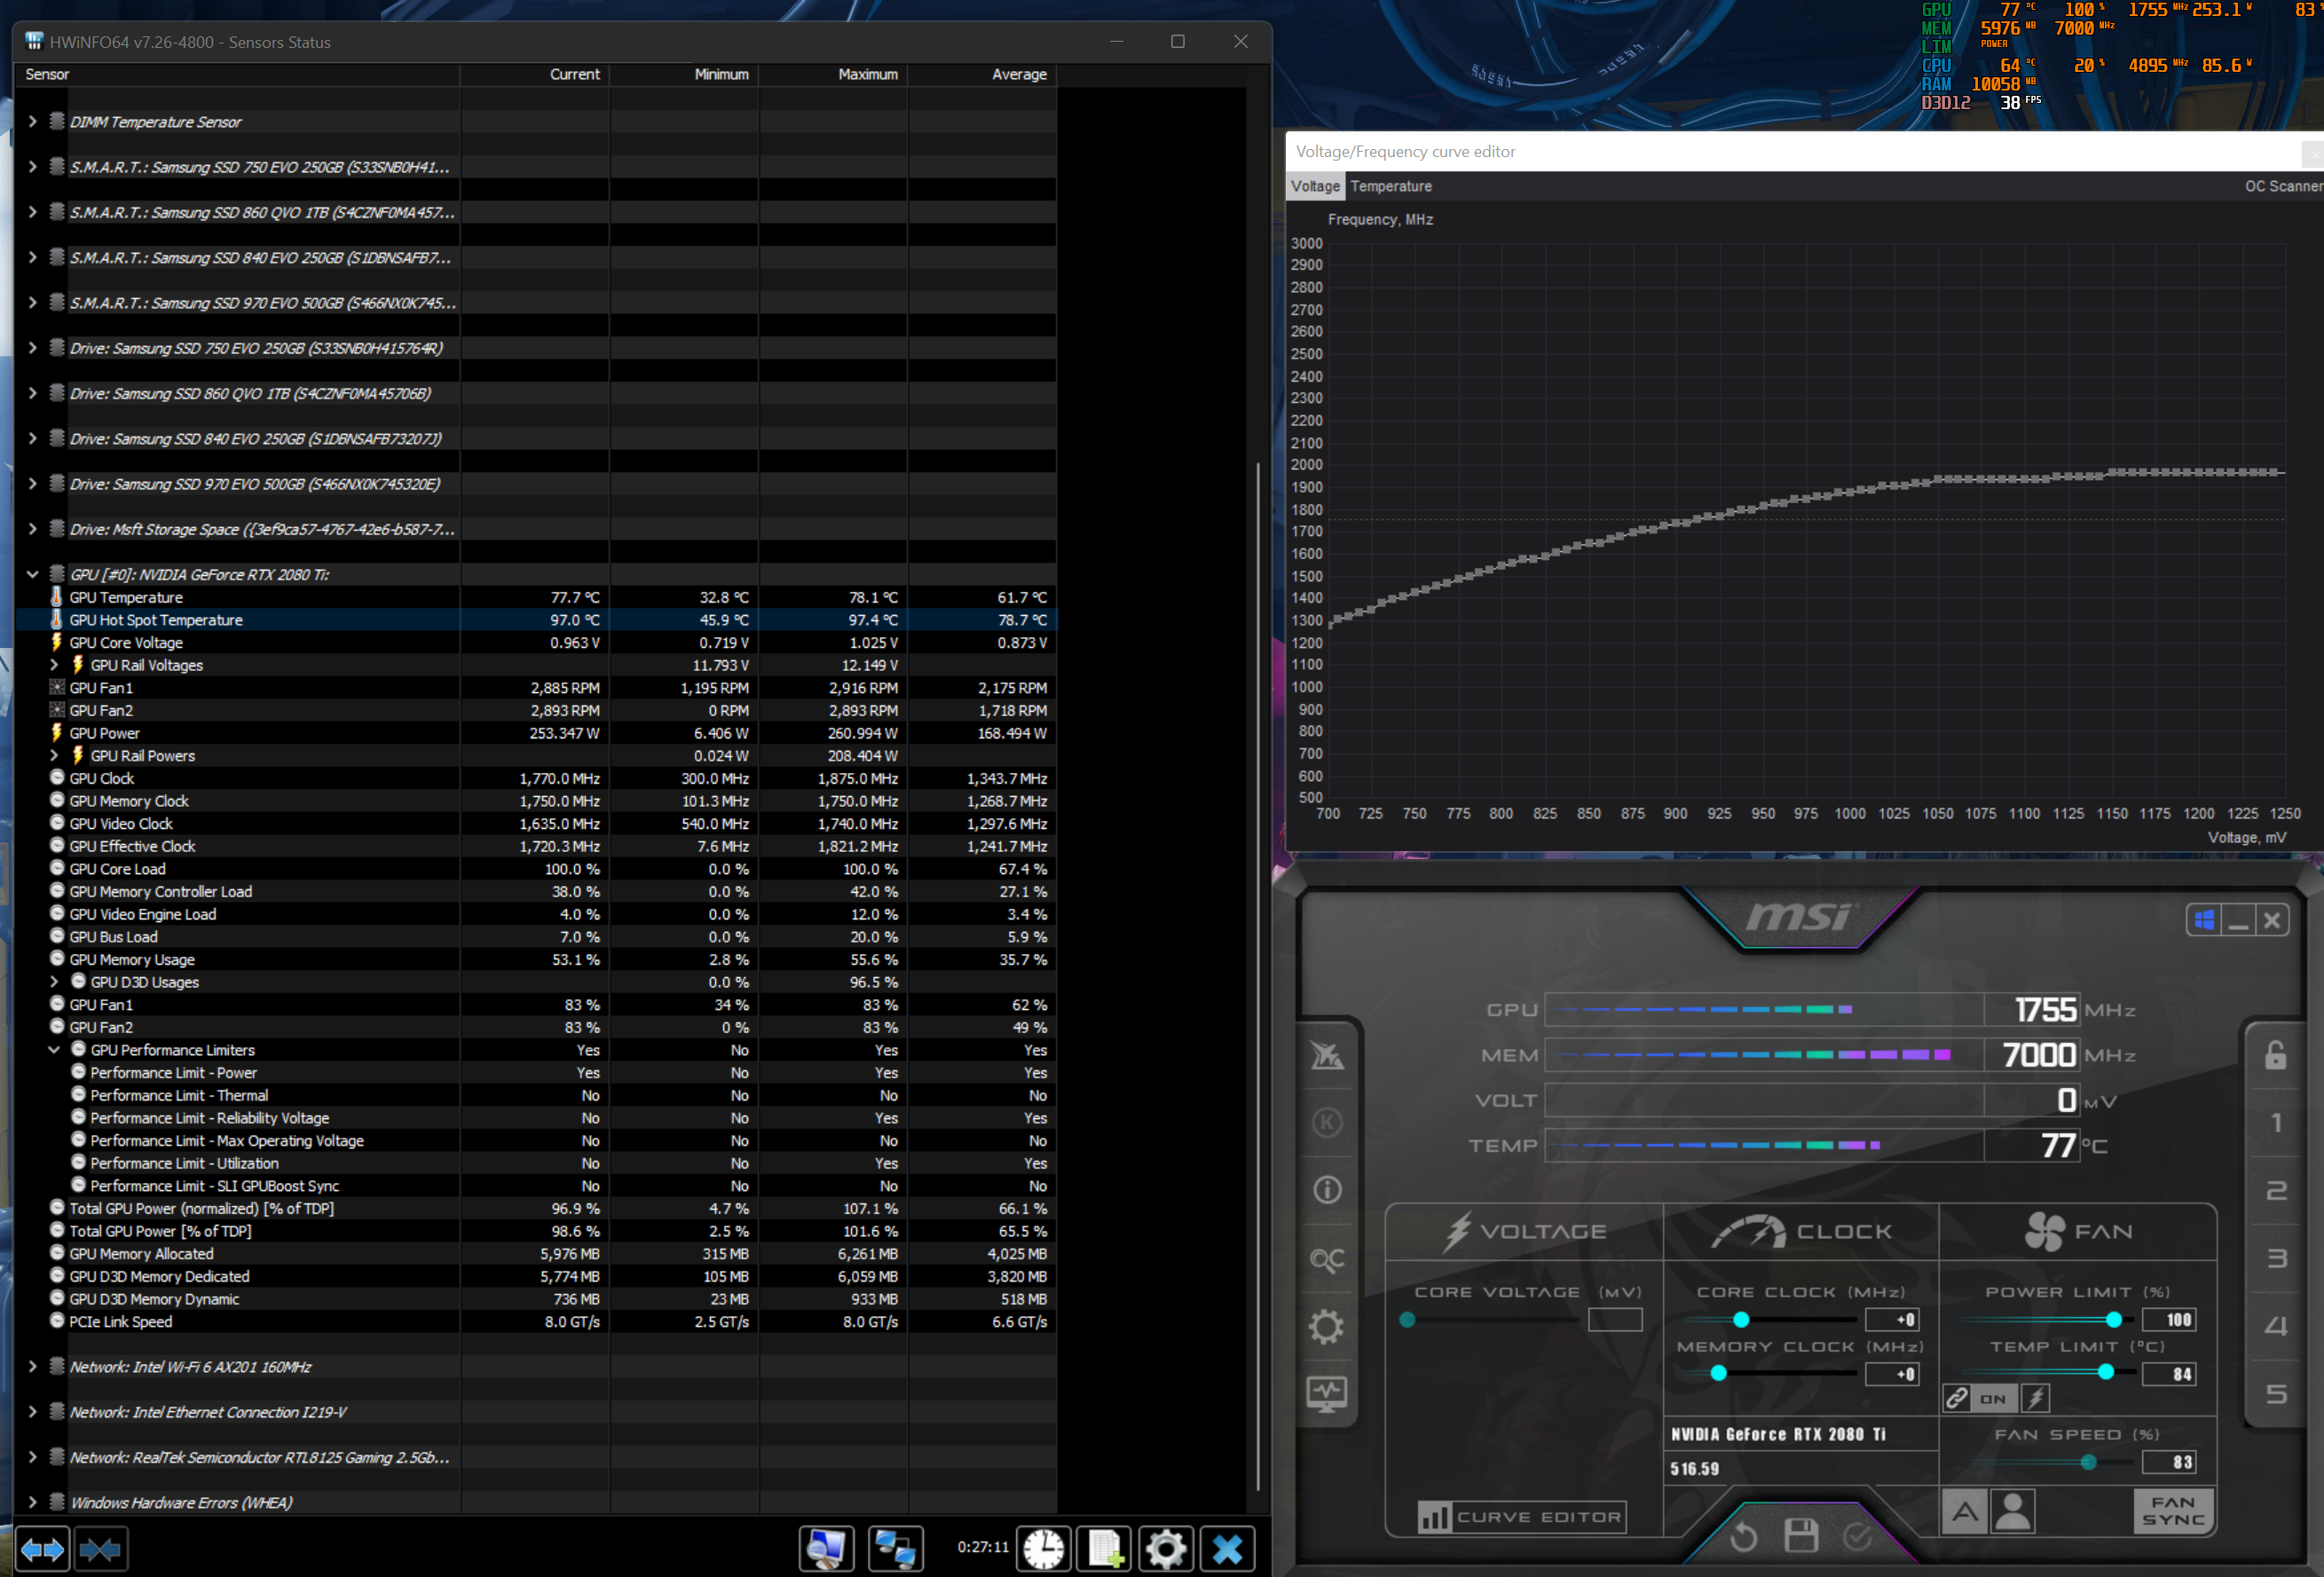Click the Power Limit slider handle
The width and height of the screenshot is (2324, 1577).
coord(2113,1320)
